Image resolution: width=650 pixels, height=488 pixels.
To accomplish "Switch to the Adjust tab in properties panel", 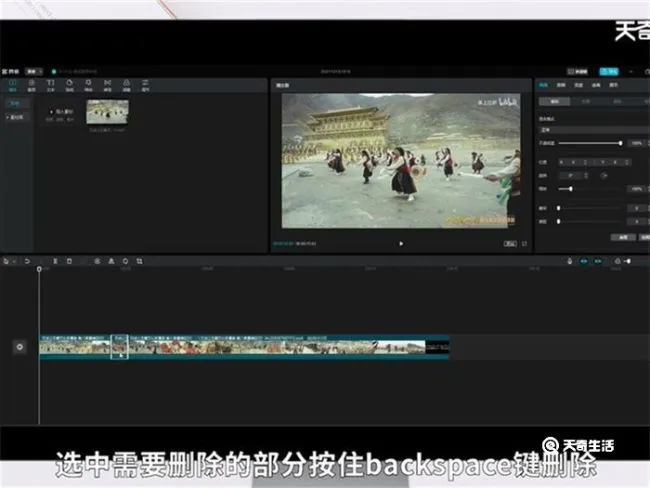I will [x=614, y=85].
